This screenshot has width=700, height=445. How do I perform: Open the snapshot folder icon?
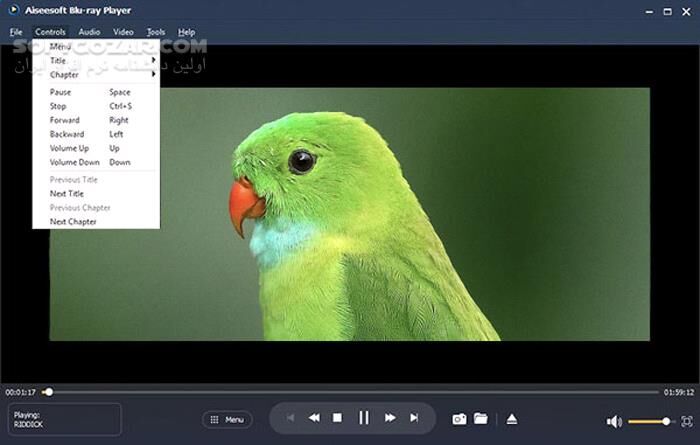481,419
